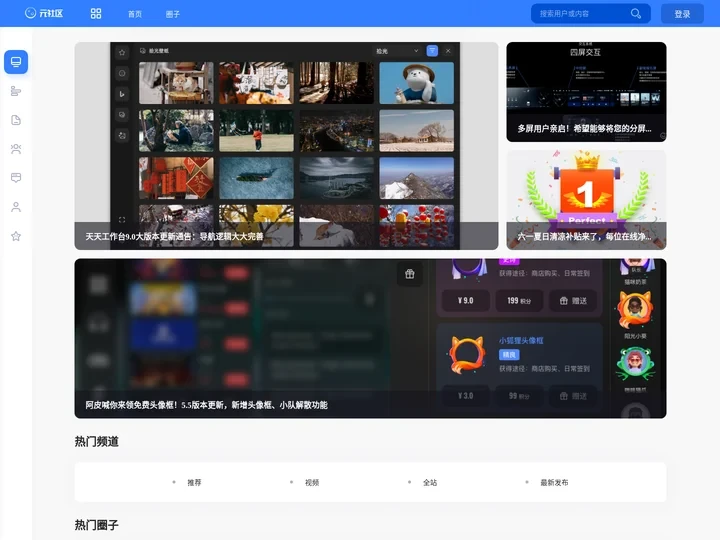720x540 pixels.
Task: Open the single-user sidebar icon
Action: [x=16, y=207]
